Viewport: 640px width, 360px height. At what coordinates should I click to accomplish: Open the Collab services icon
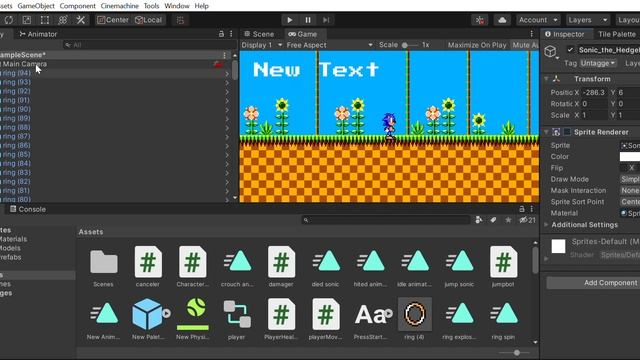[x=480, y=20]
